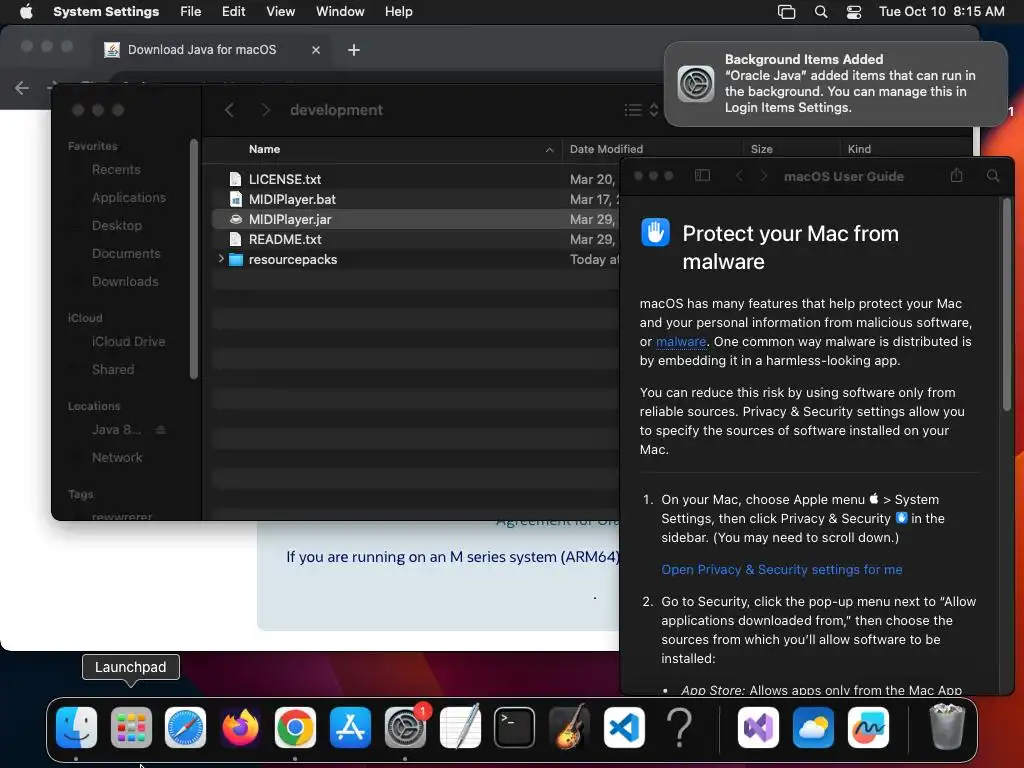Image resolution: width=1024 pixels, height=768 pixels.
Task: Click Finder forward arrow next to development
Action: [264, 110]
